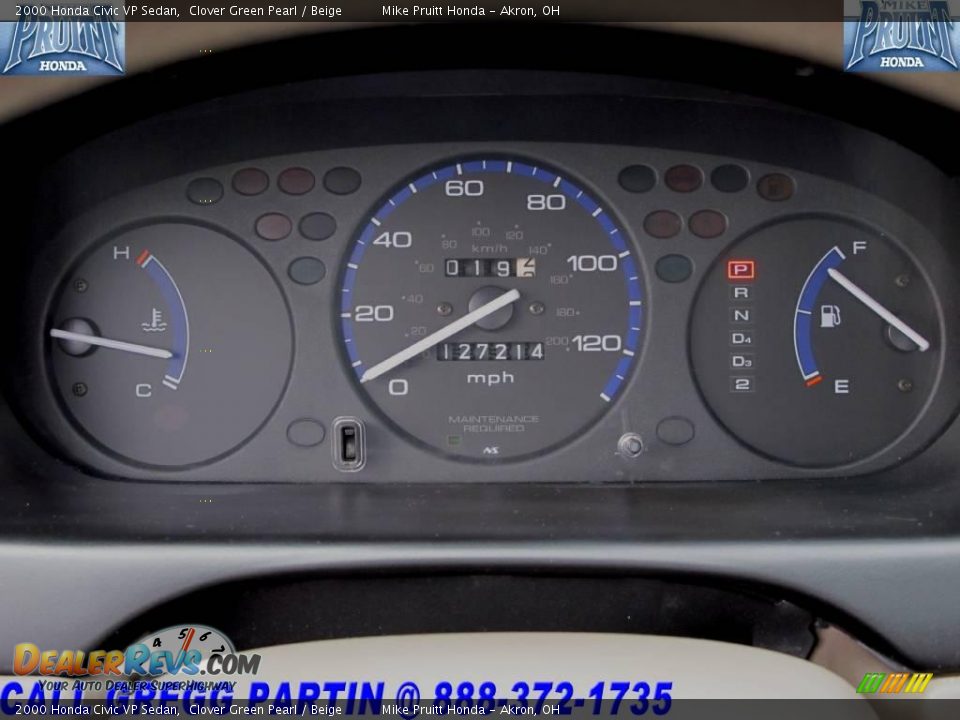Click the odometer reading 127214

tap(491, 351)
